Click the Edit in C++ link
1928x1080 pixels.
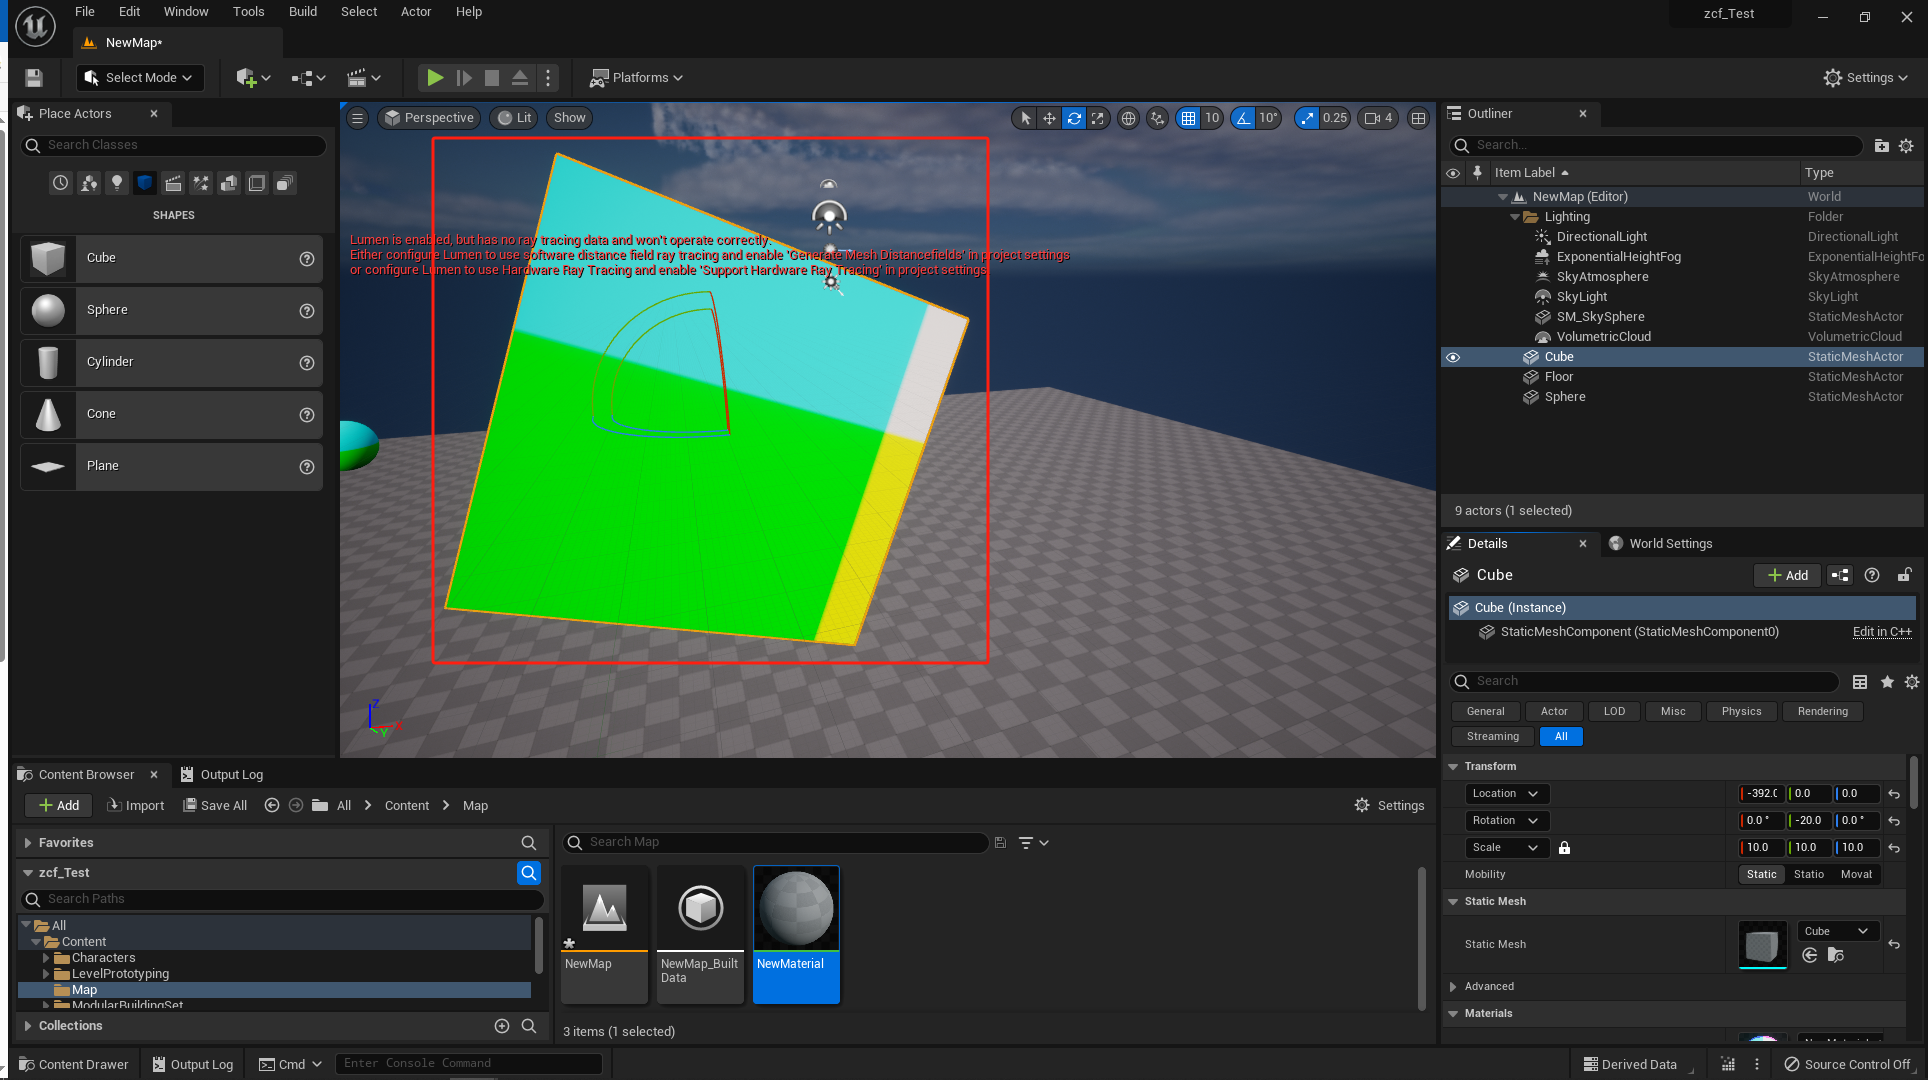(1881, 632)
